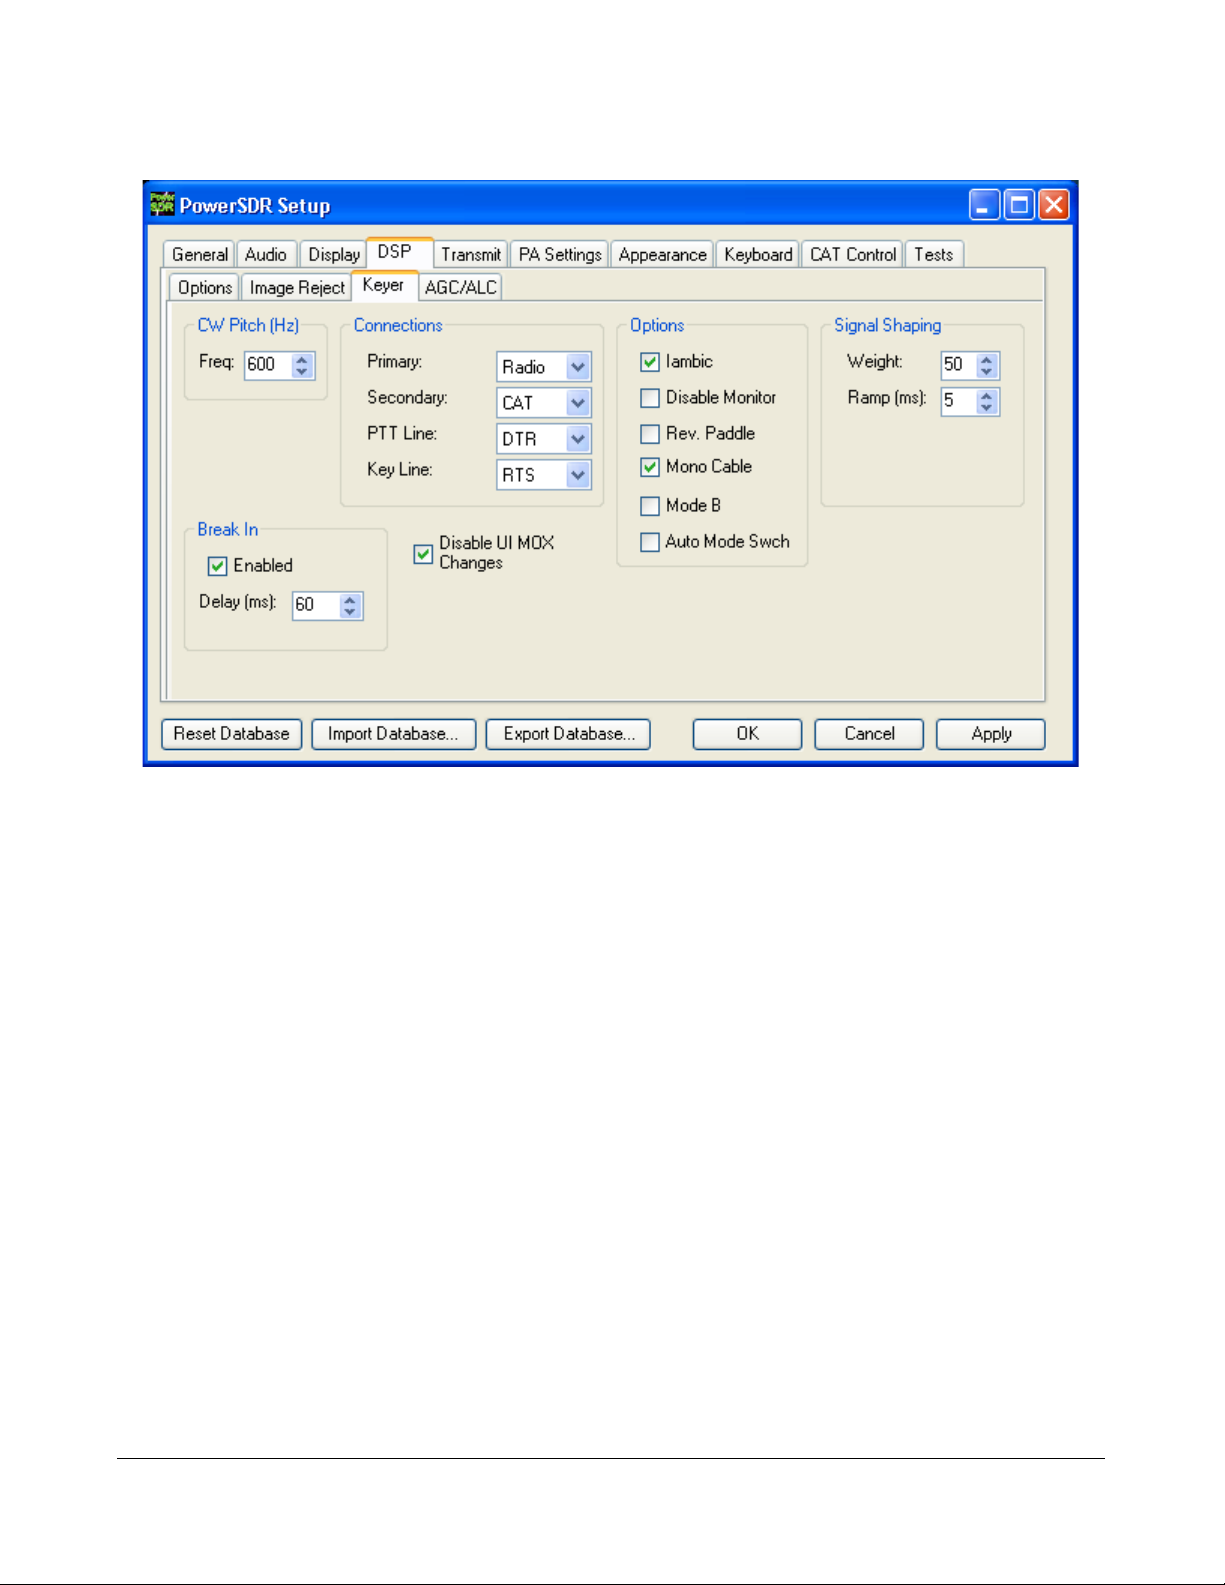Screen dimensions: 1225x1585
Task: Click the PowerSDR icon in the title bar
Action: [162, 204]
